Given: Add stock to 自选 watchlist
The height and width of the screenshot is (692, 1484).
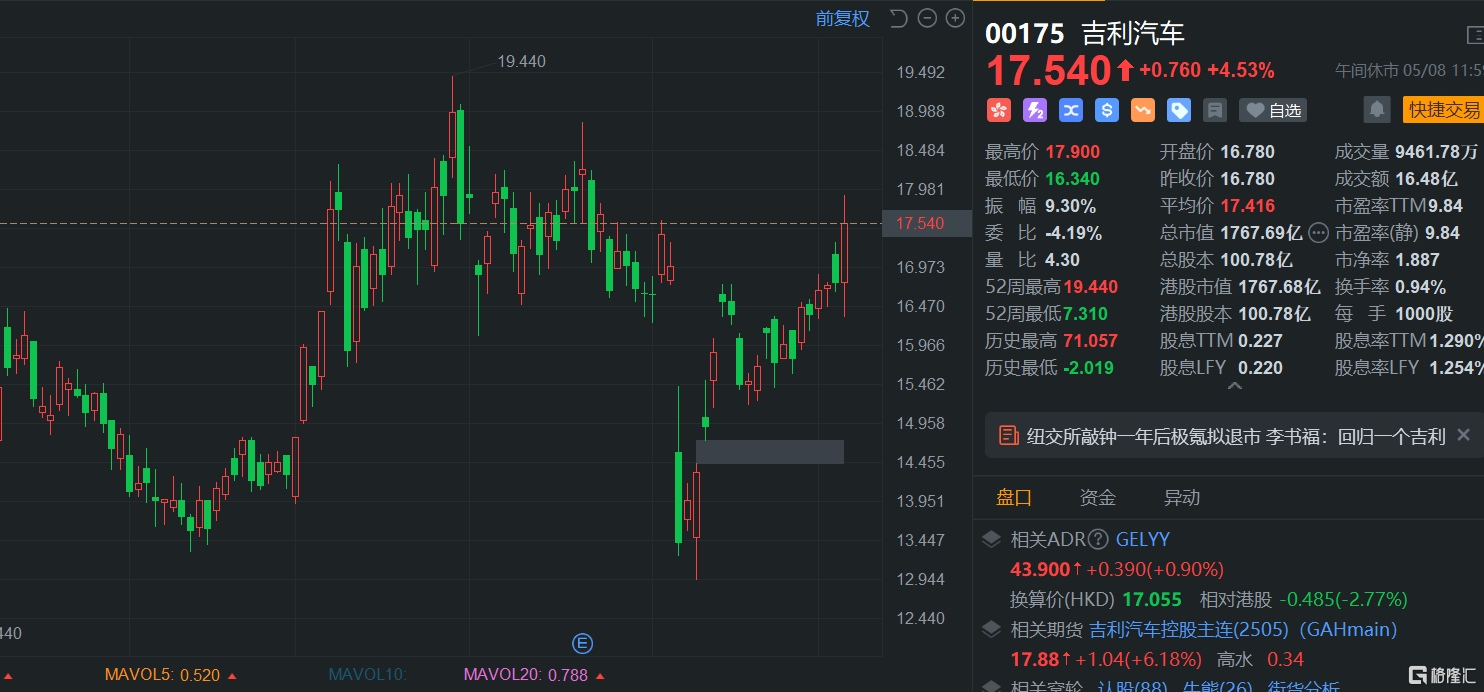Looking at the screenshot, I should click(1273, 110).
